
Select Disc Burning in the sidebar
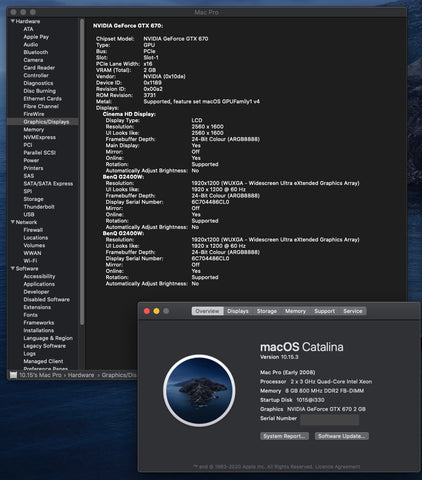[x=40, y=91]
